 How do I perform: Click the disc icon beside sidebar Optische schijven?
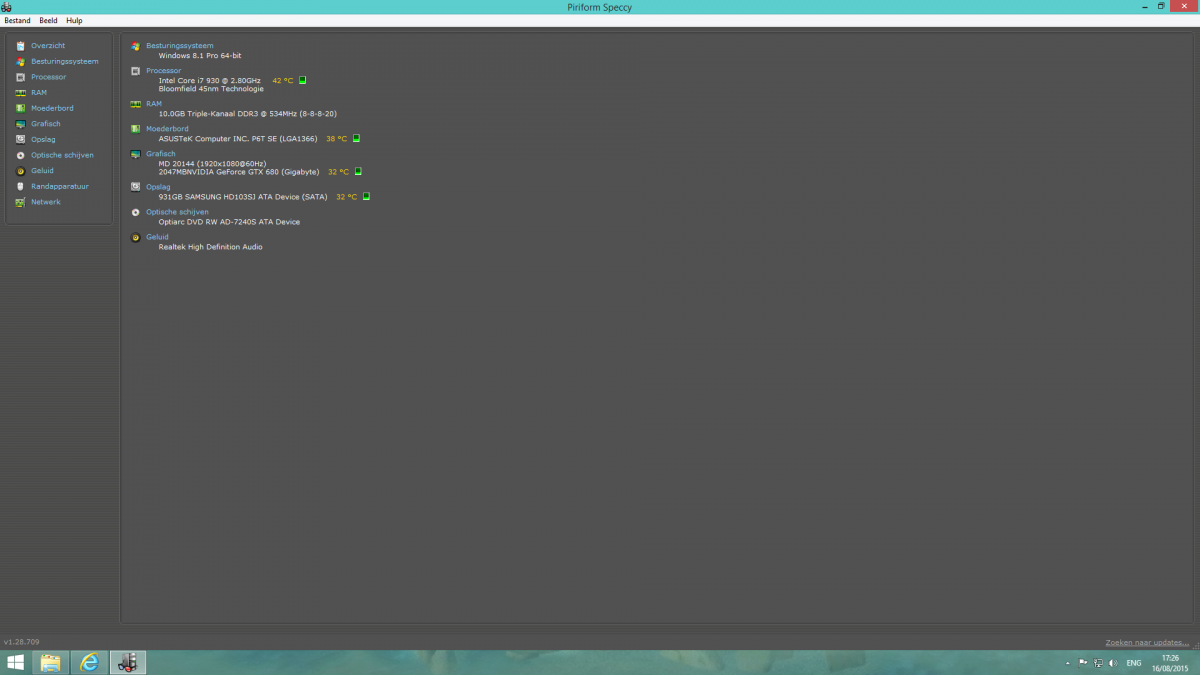point(20,155)
